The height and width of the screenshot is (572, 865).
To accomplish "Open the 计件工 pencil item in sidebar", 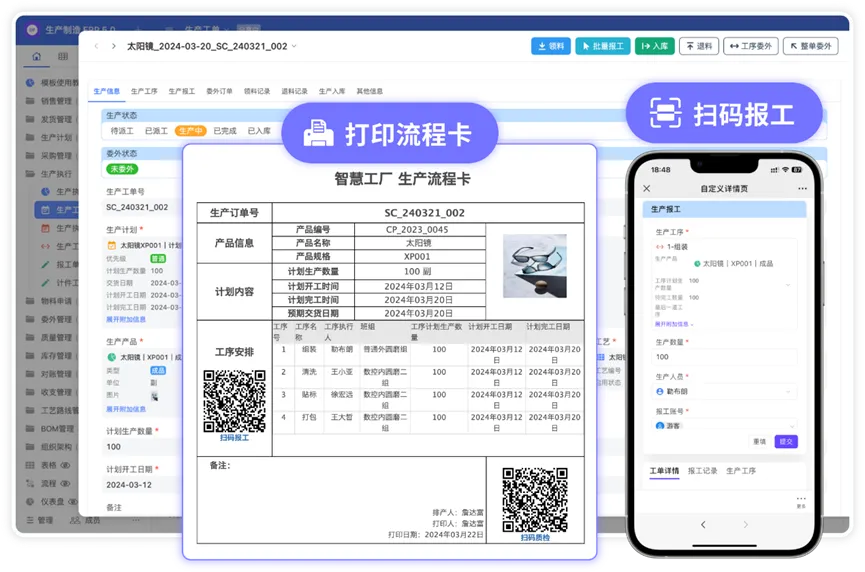I will pyautogui.click(x=60, y=282).
